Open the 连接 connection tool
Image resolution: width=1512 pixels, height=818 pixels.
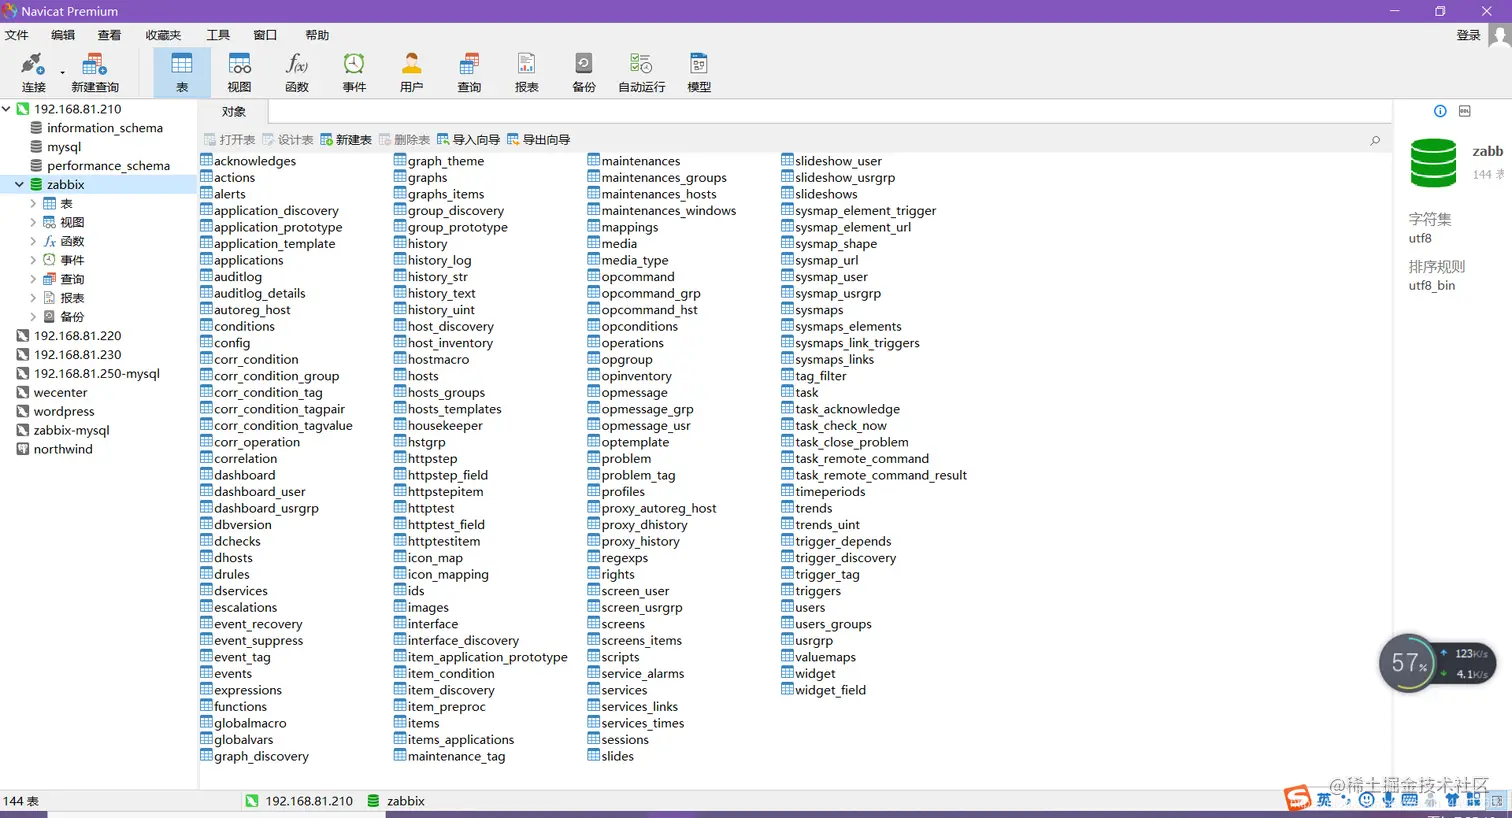(33, 72)
